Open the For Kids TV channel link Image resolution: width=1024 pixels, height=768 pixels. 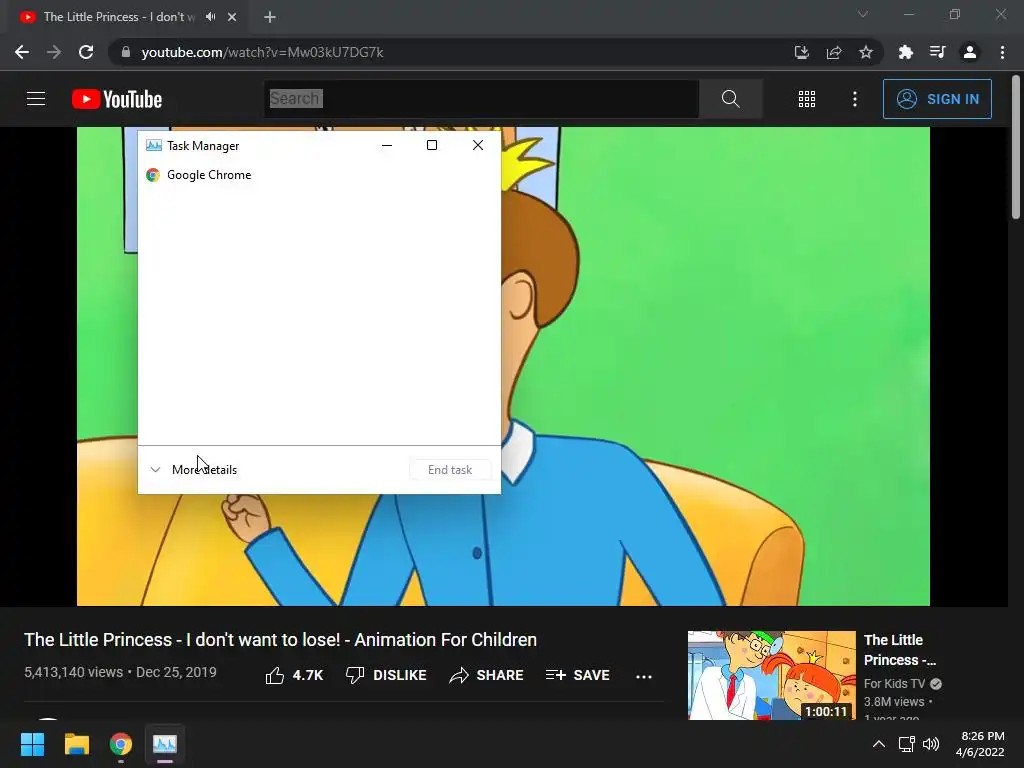(894, 684)
